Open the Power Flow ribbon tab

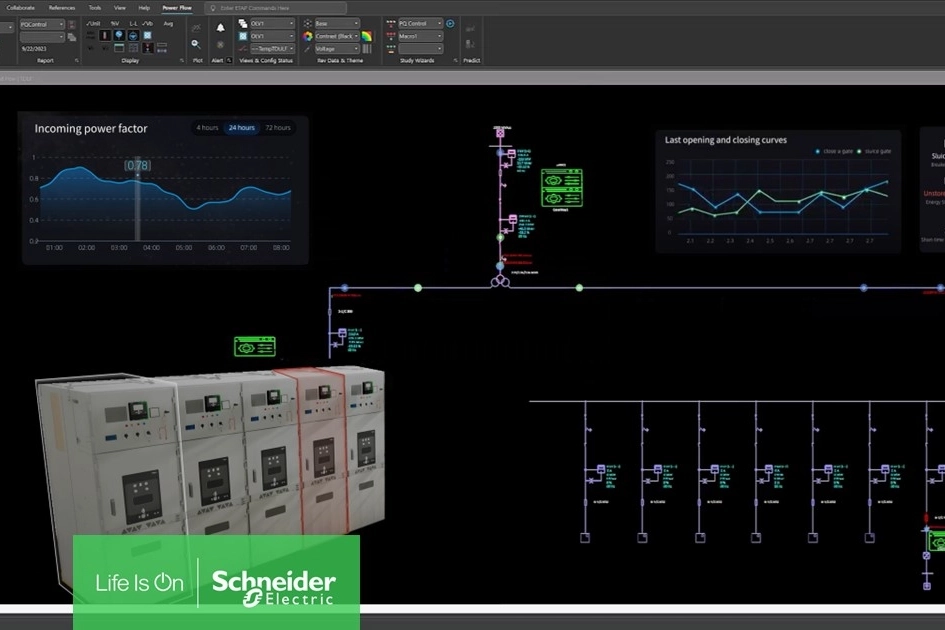tap(177, 7)
